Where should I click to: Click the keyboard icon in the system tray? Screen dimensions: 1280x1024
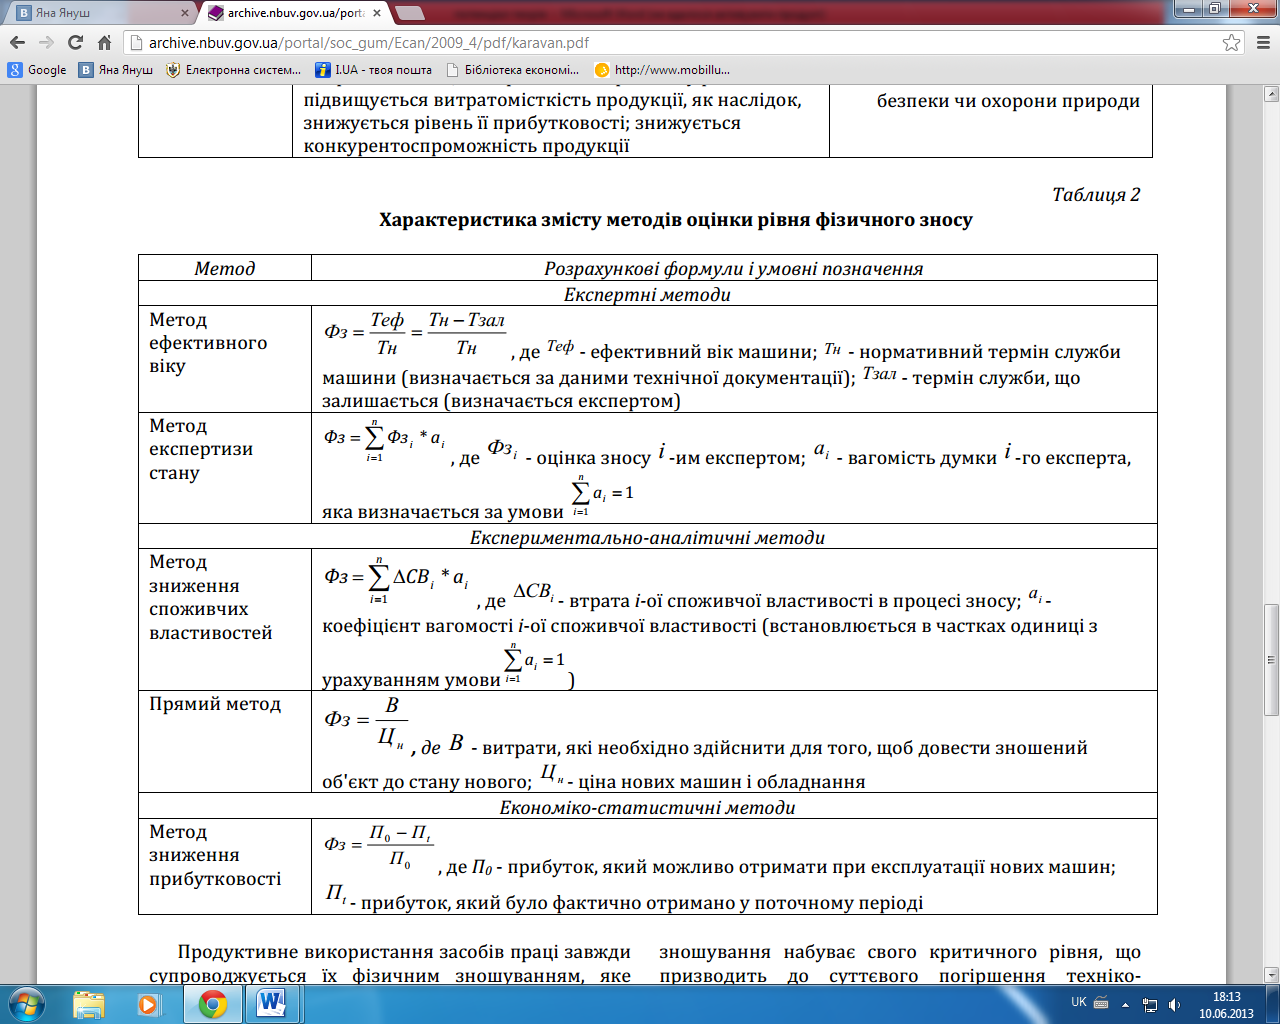pyautogui.click(x=1100, y=1002)
